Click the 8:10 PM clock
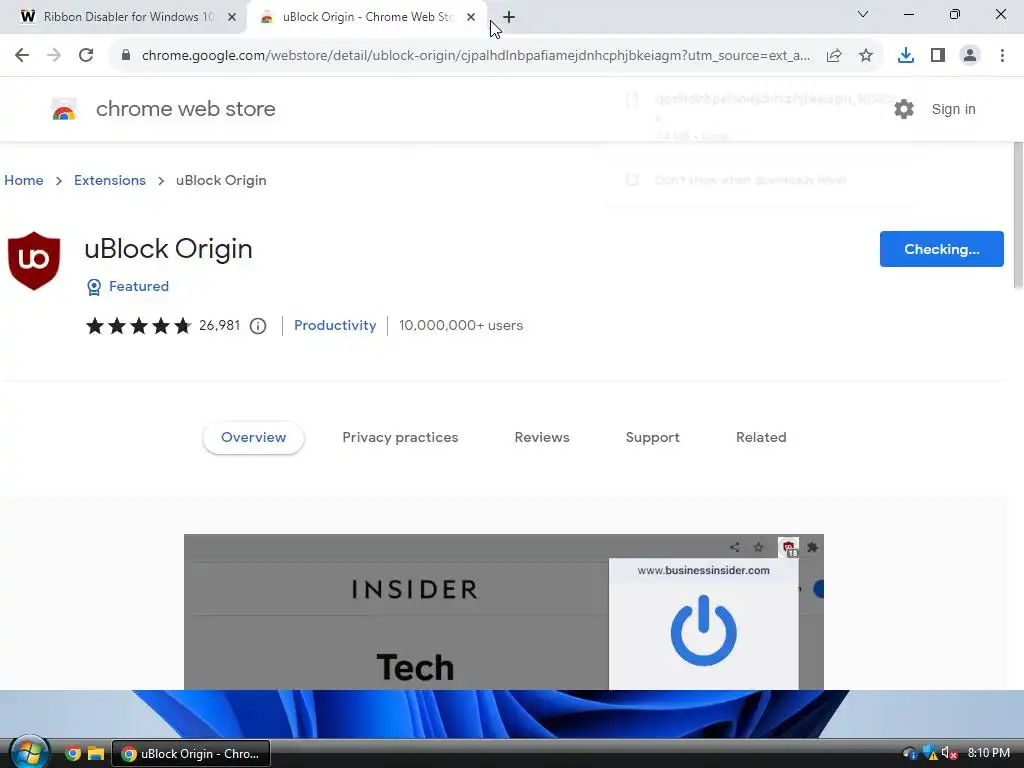The width and height of the screenshot is (1024, 768). 988,753
